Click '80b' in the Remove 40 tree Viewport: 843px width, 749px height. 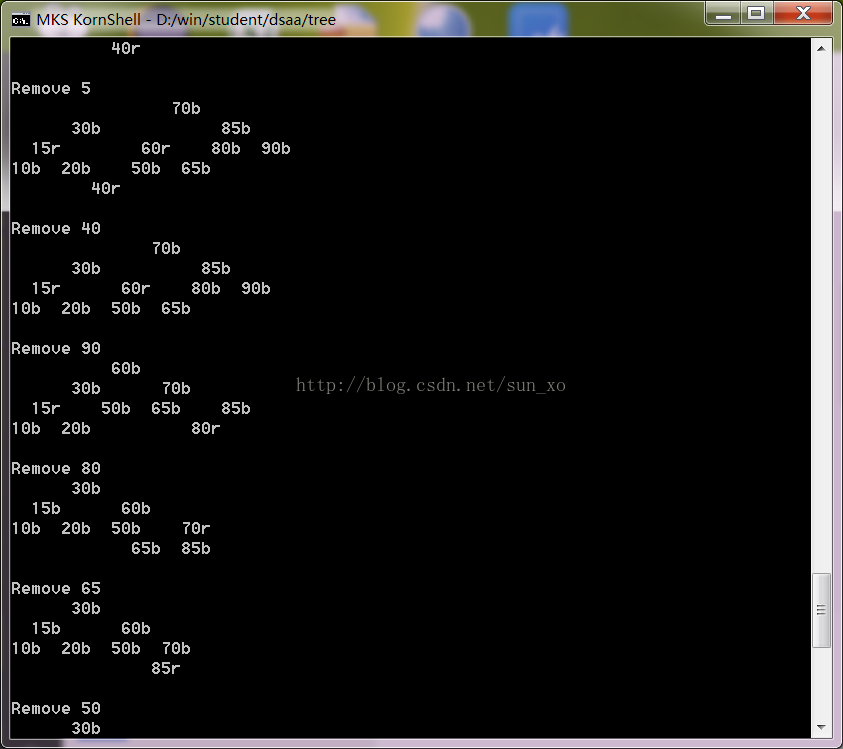(x=206, y=288)
